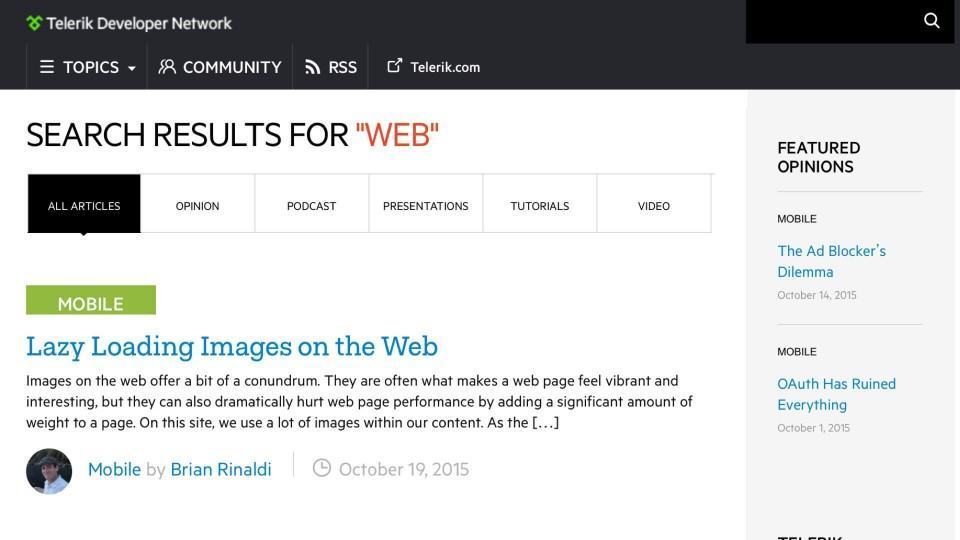Open Lazy Loading Images on the Web article
Viewport: 960px width, 540px height.
point(232,346)
